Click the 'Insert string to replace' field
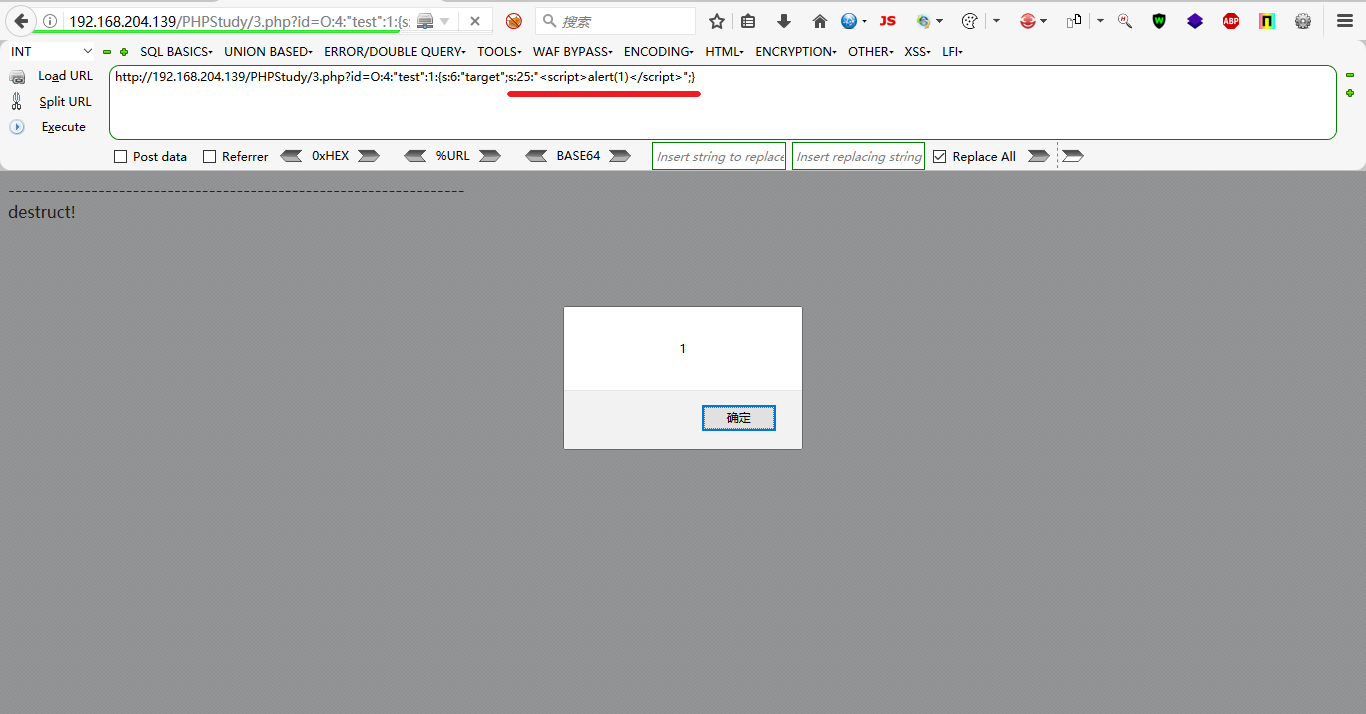Screen dimensions: 1366x714 pos(718,155)
